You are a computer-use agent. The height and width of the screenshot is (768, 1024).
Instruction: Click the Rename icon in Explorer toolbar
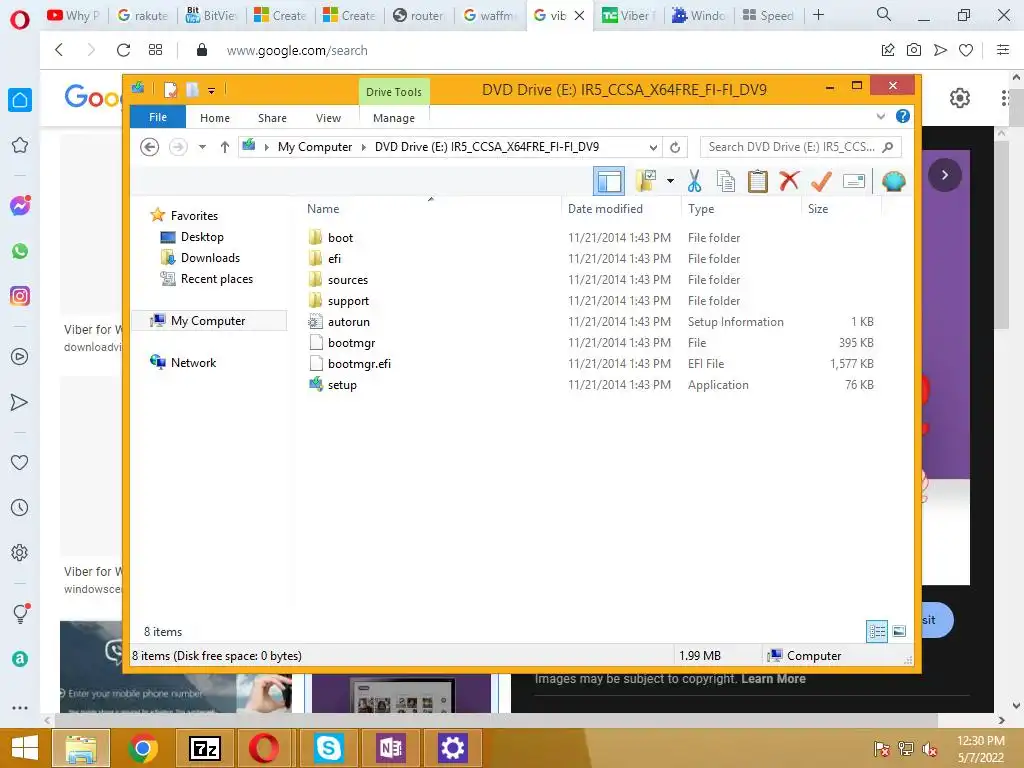(854, 181)
